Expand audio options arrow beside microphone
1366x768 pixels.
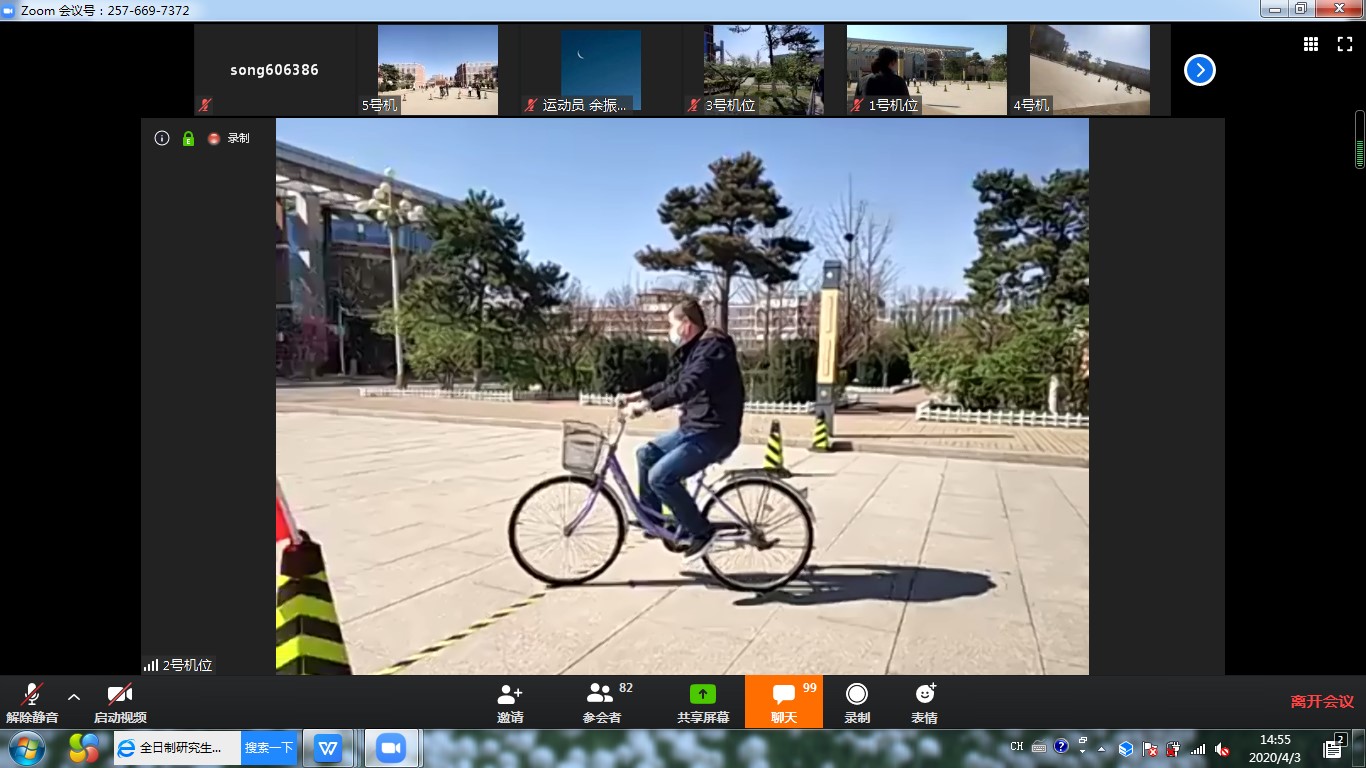[x=74, y=696]
